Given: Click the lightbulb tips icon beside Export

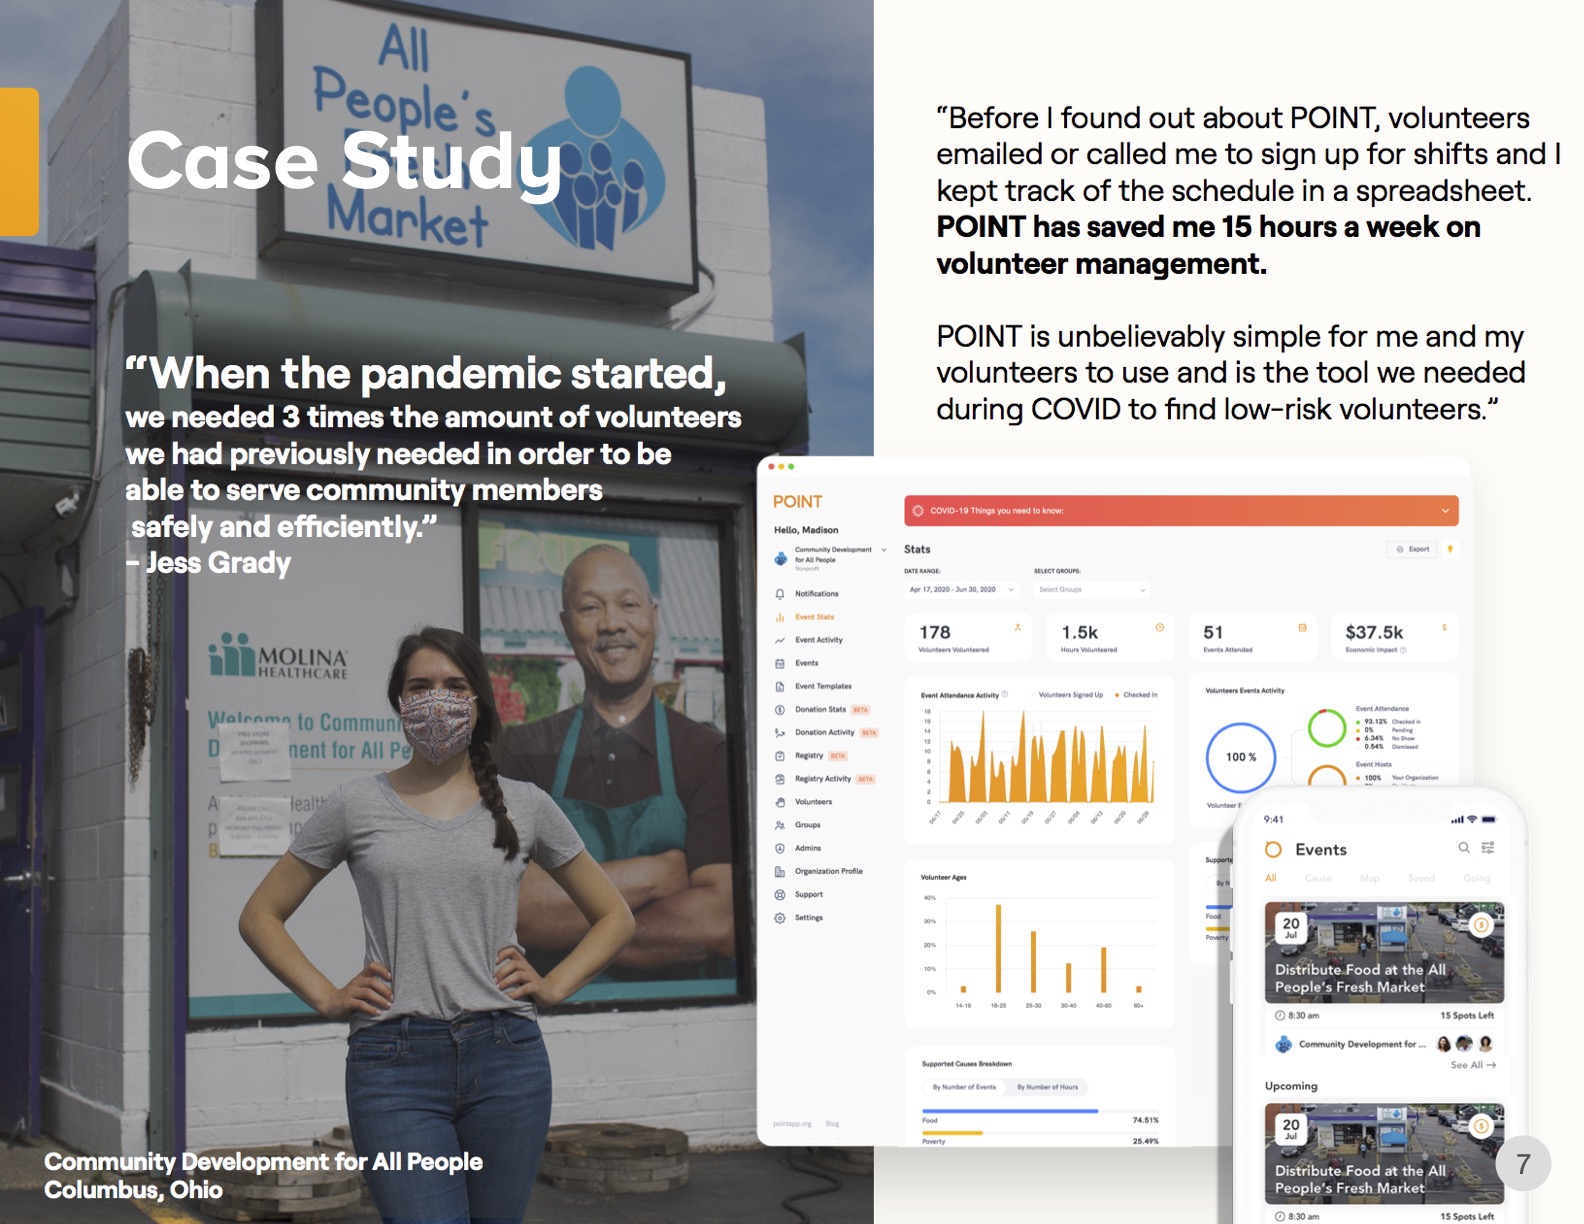Looking at the screenshot, I should [1450, 549].
